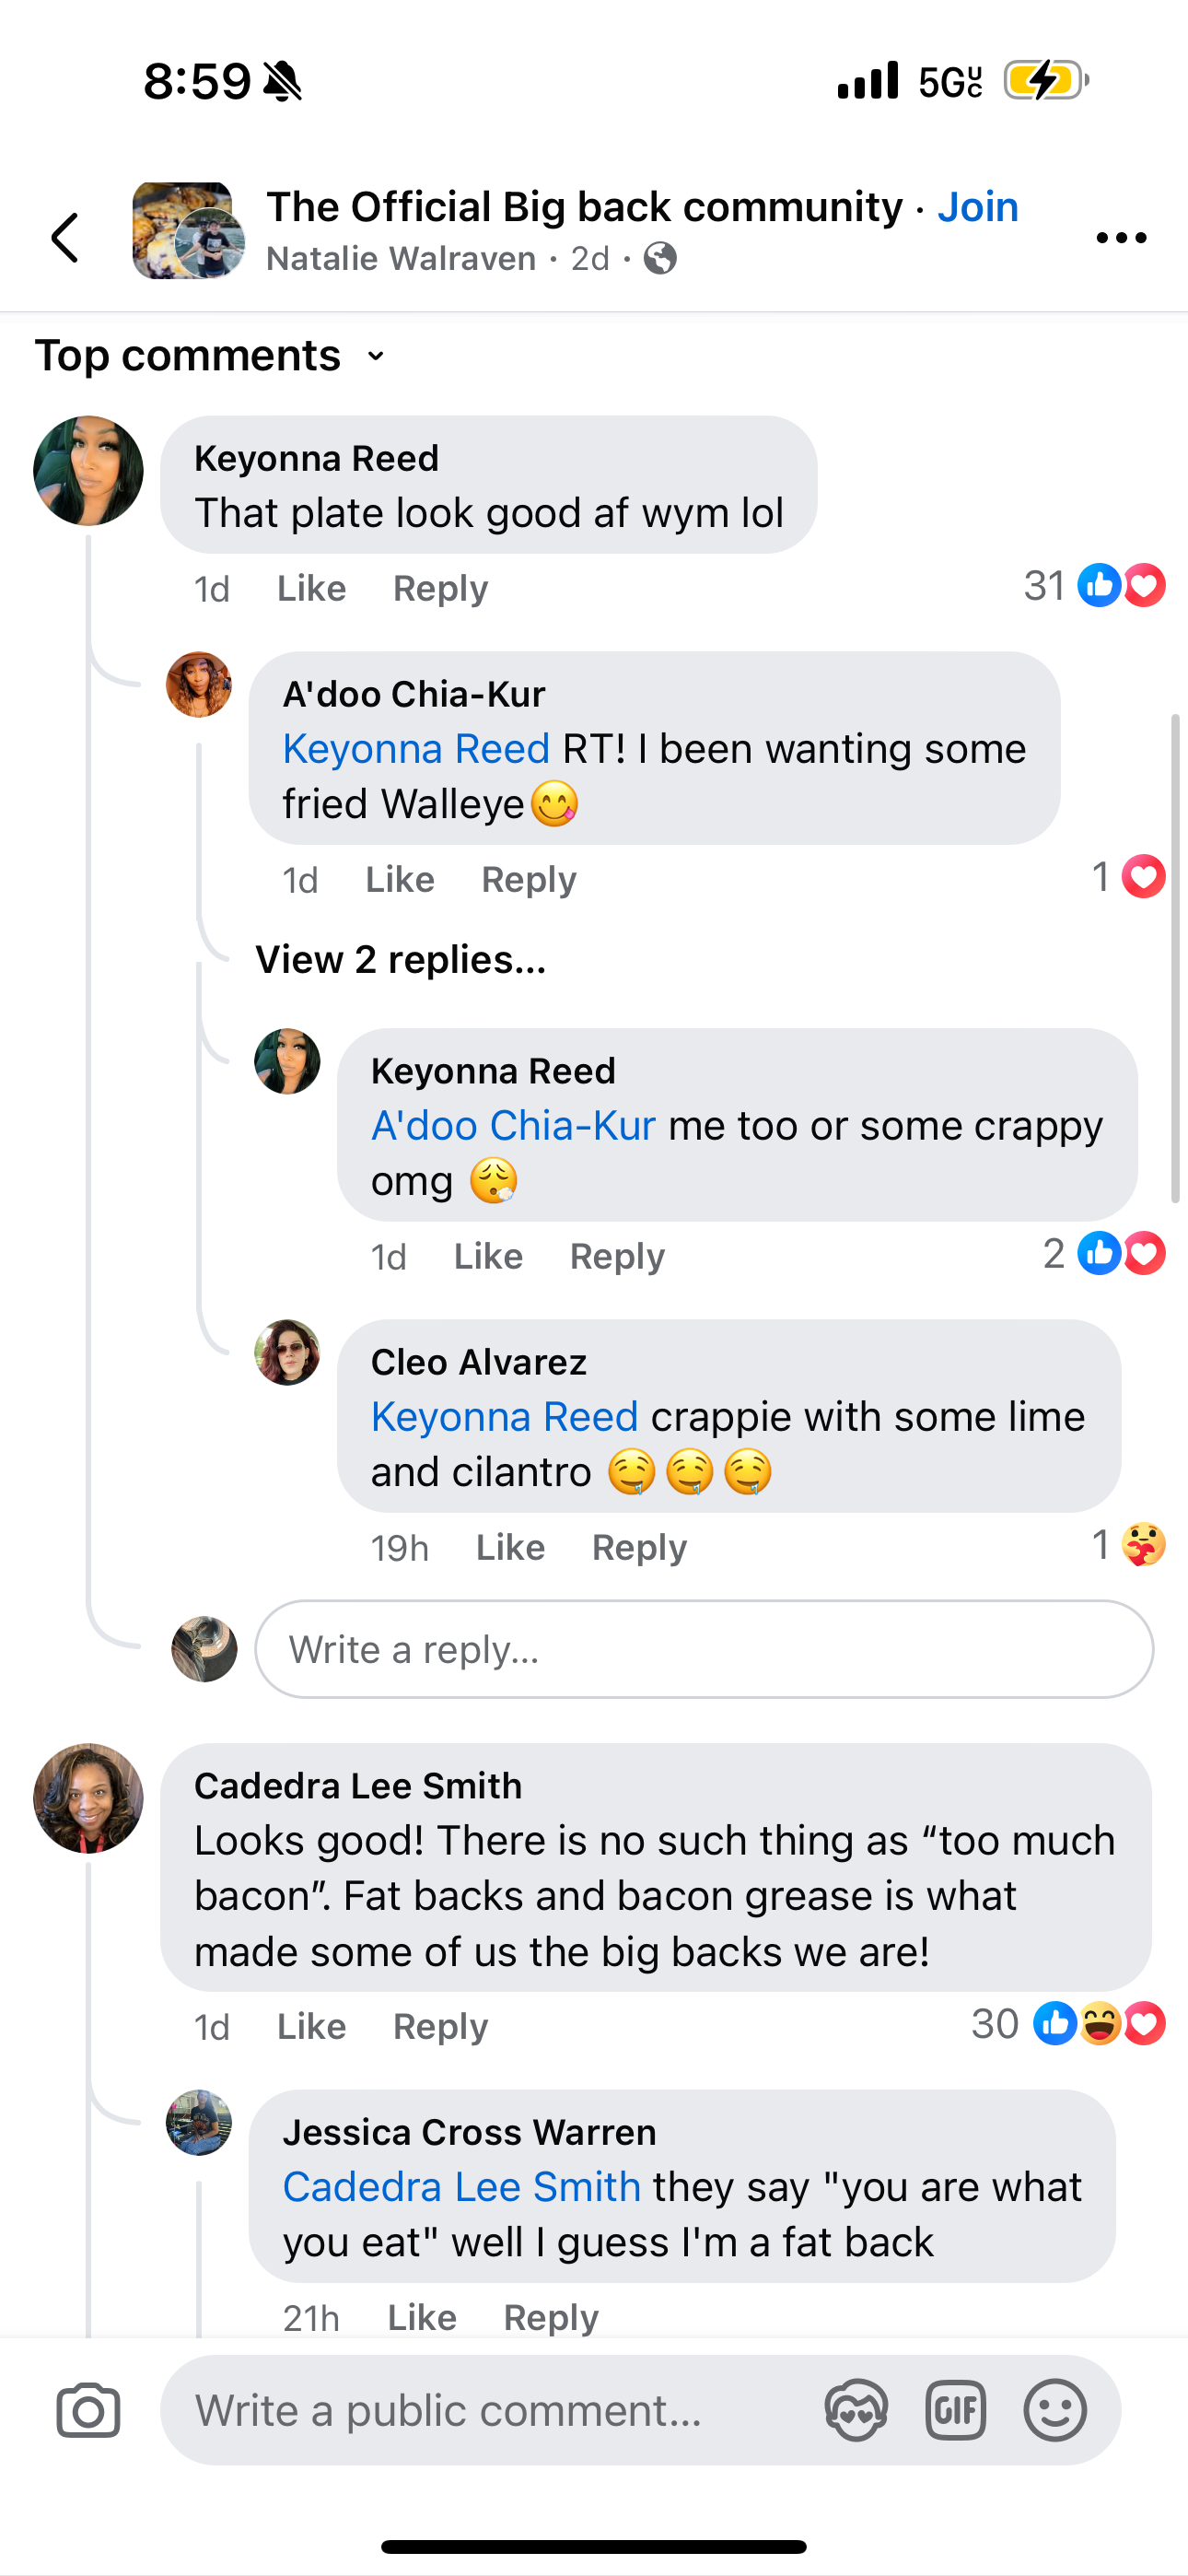Like Cleo Alvarez's crappie comment
The height and width of the screenshot is (2576, 1188).
510,1547
